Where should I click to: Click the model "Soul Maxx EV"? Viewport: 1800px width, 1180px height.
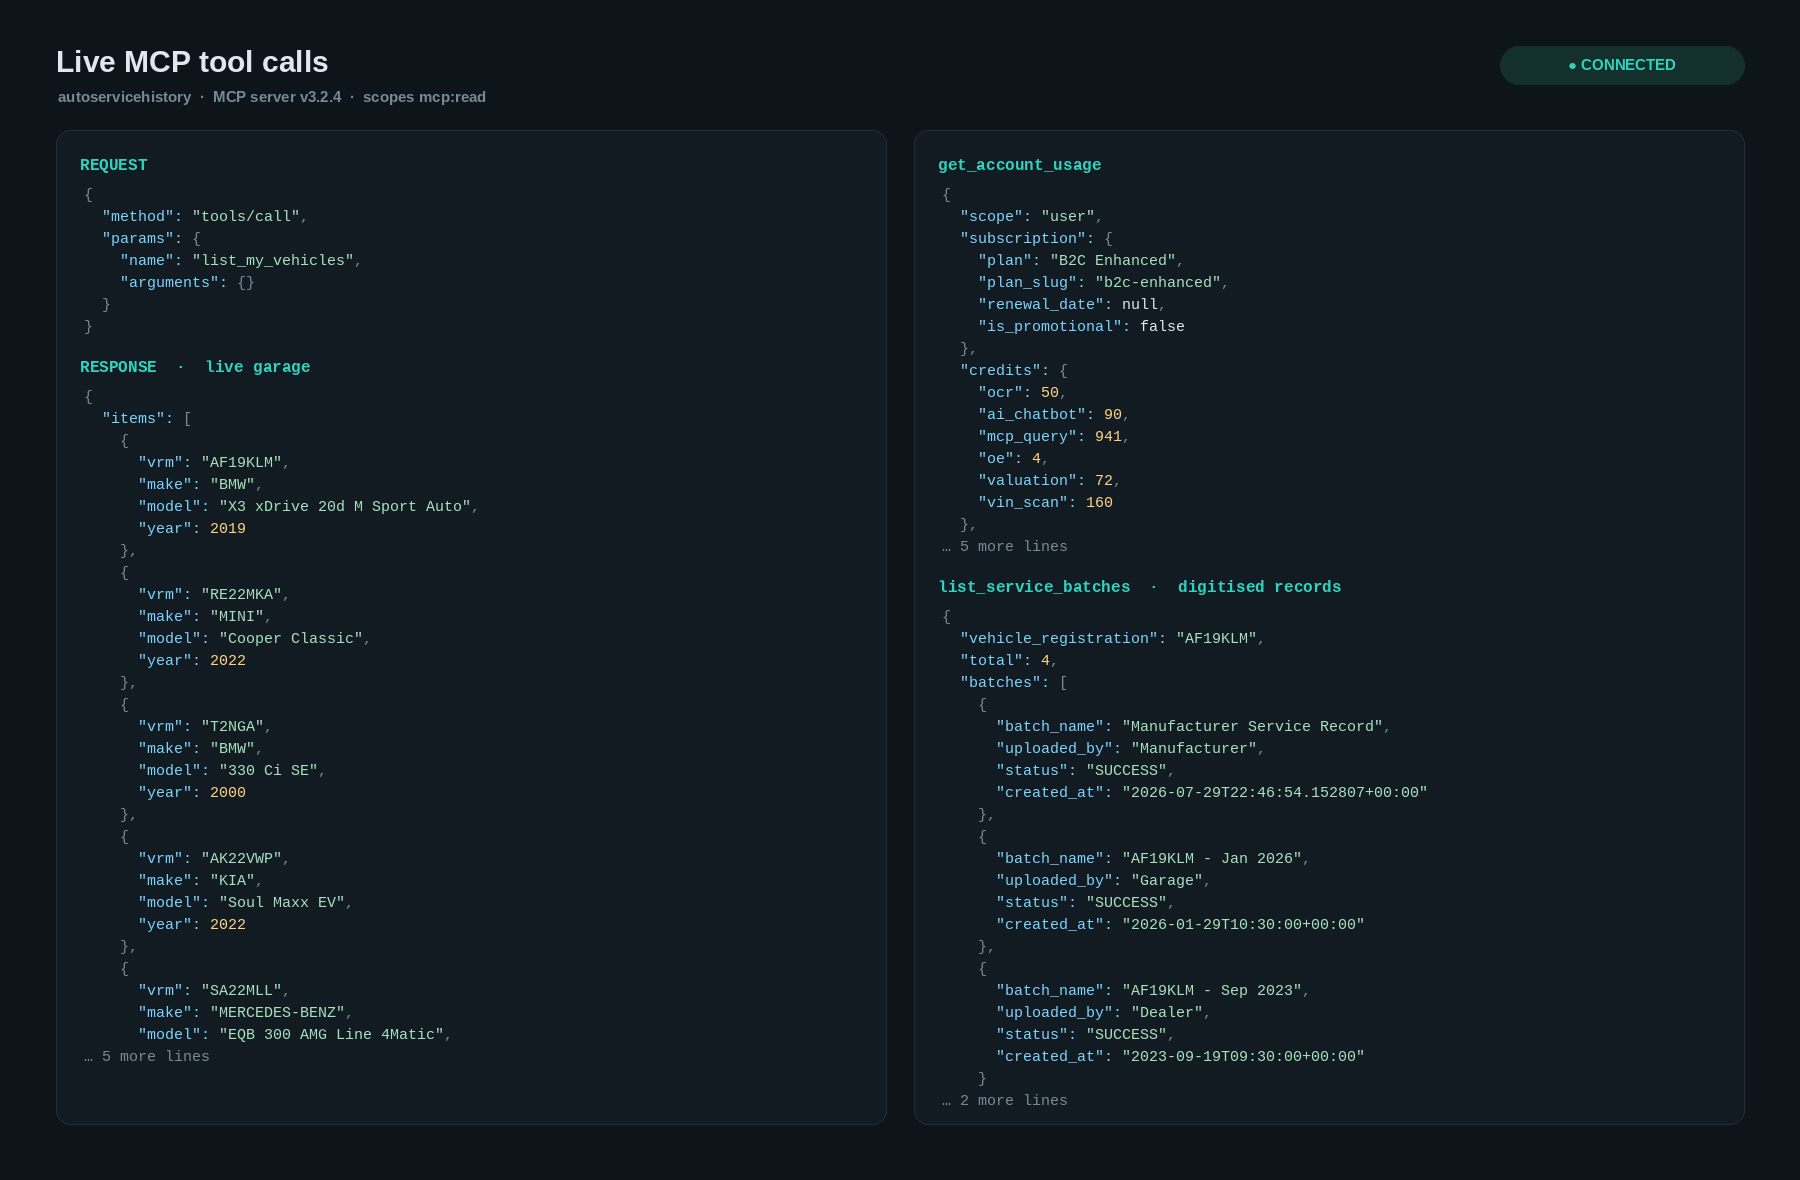pyautogui.click(x=282, y=903)
